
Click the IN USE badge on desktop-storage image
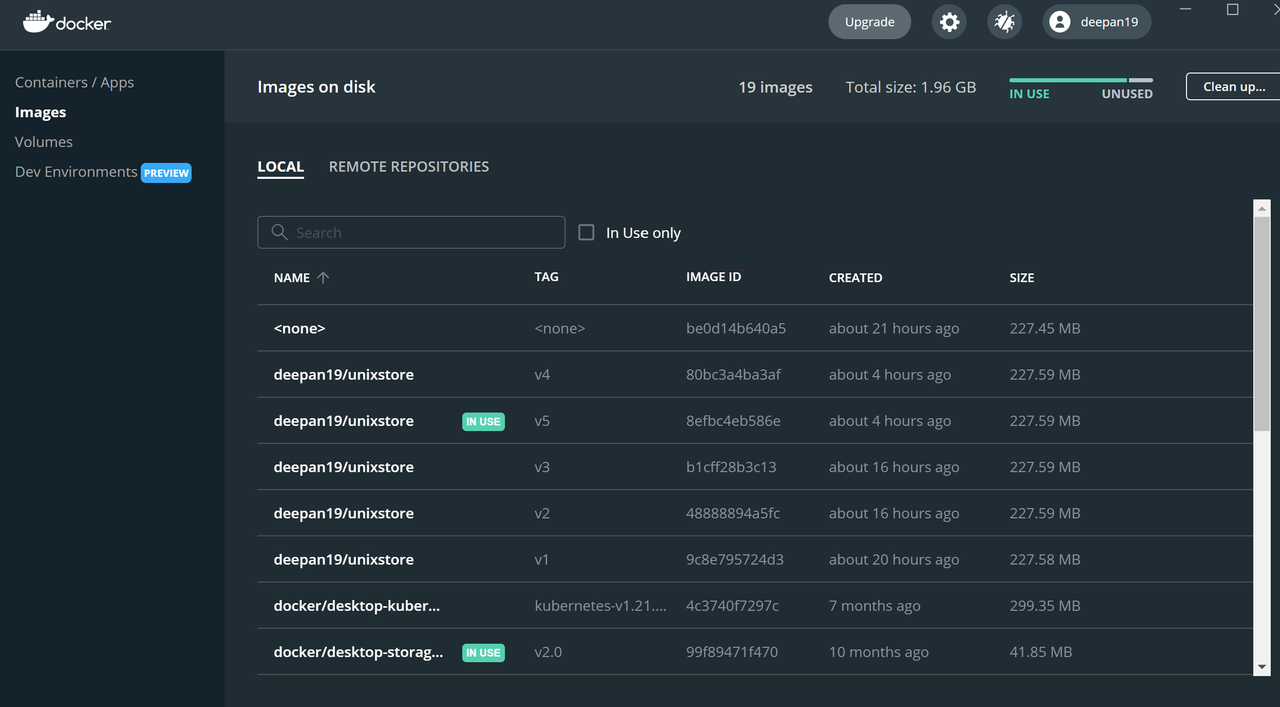[483, 652]
